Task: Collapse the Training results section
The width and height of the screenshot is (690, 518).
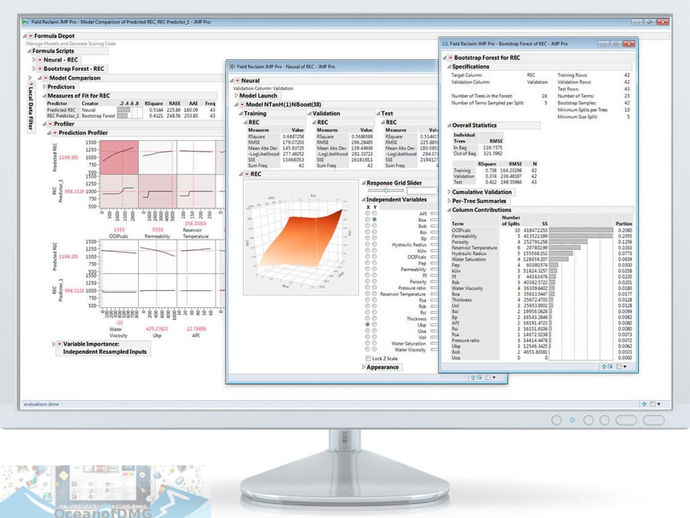Action: click(x=241, y=114)
